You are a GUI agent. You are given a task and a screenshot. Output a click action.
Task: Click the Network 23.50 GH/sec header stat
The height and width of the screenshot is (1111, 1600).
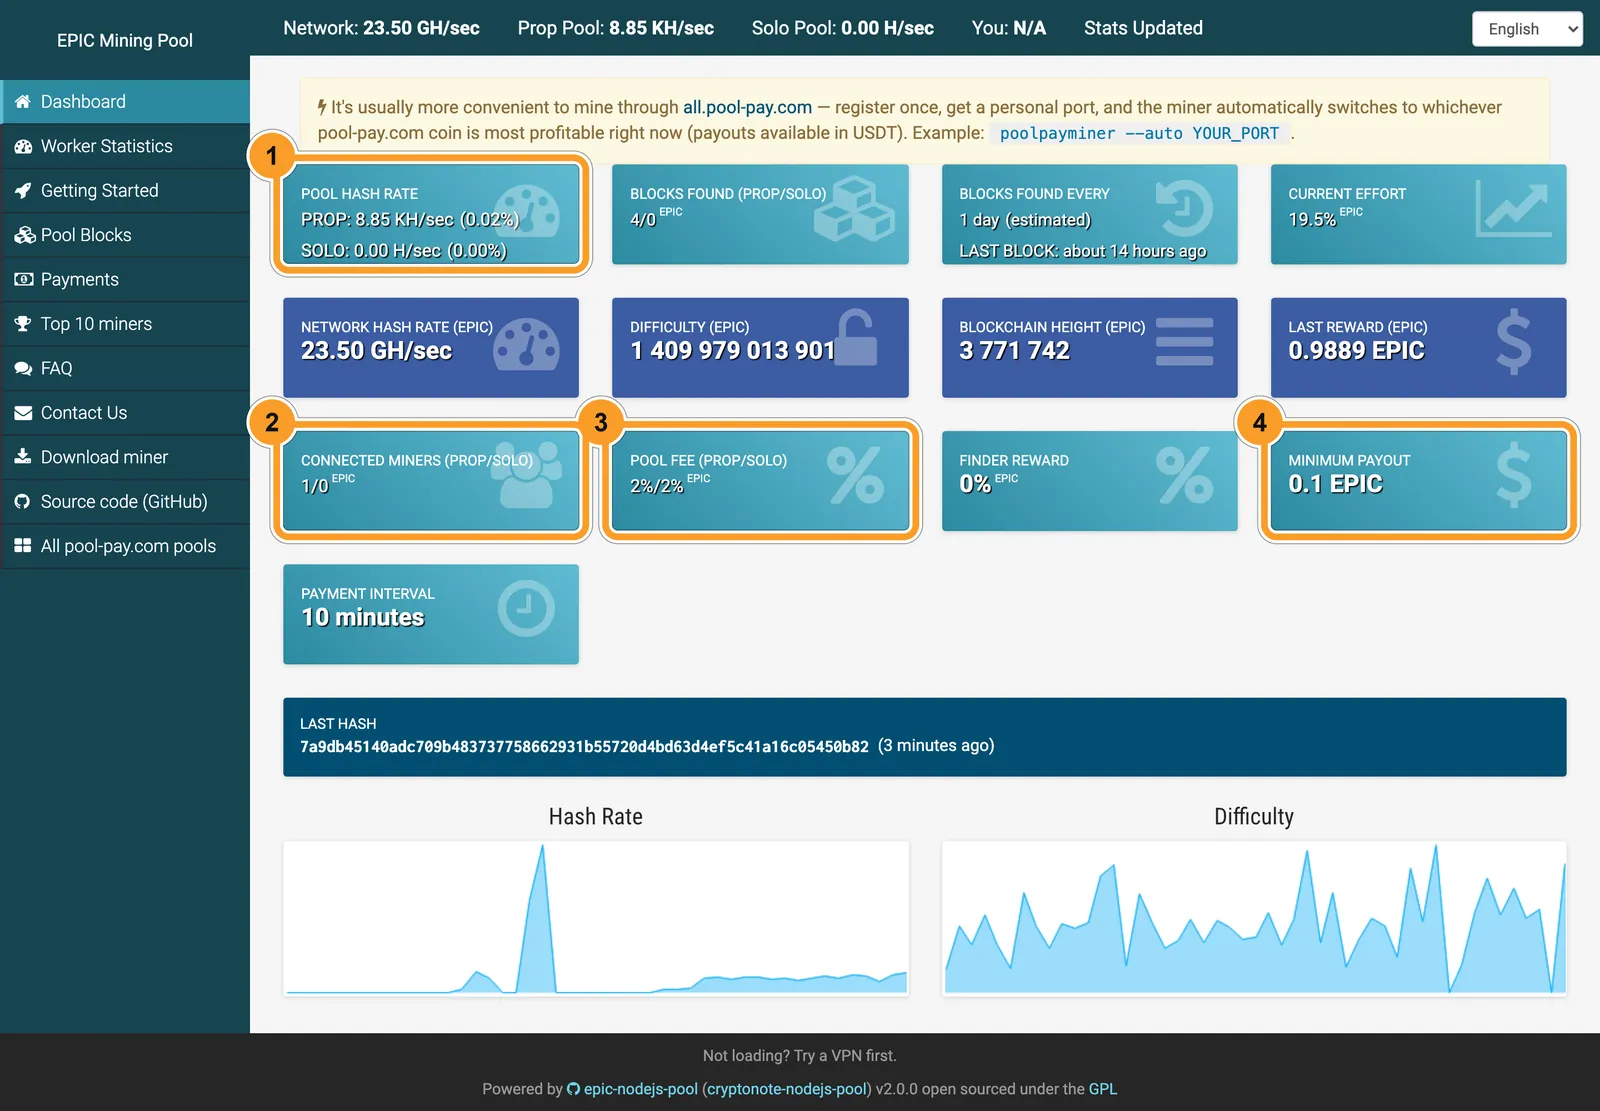[381, 28]
